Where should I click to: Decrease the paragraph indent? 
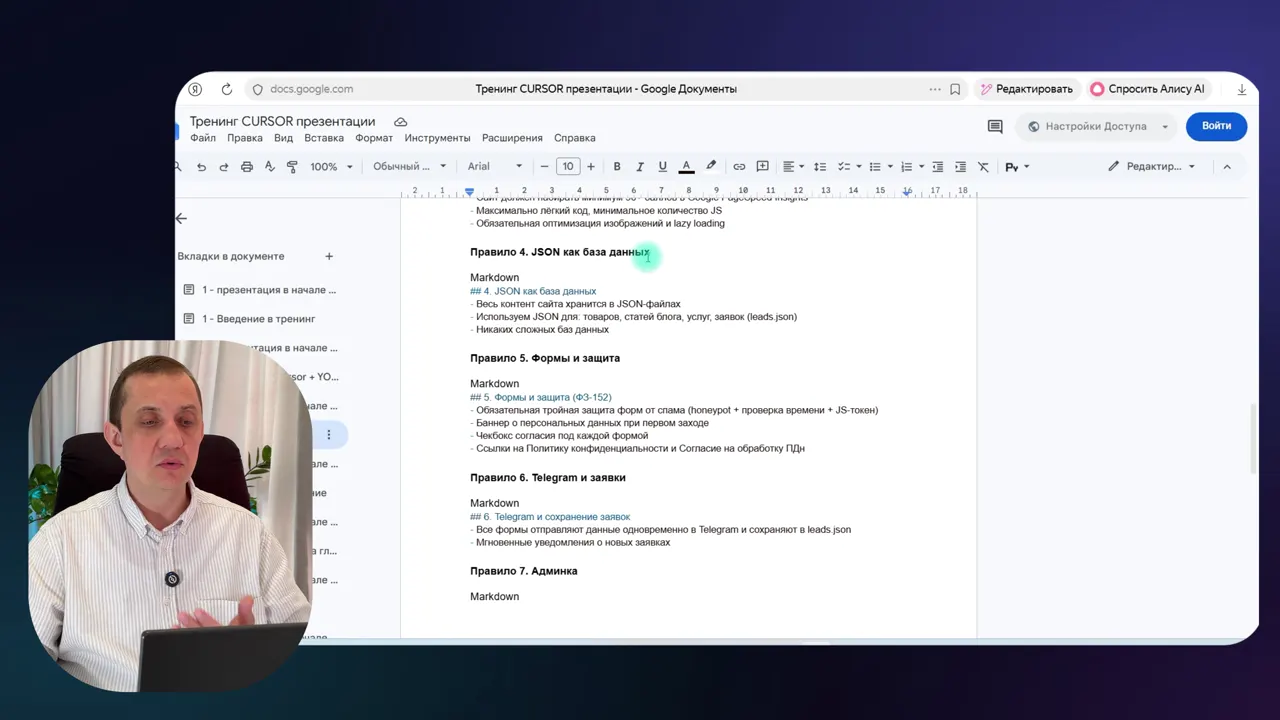(937, 167)
